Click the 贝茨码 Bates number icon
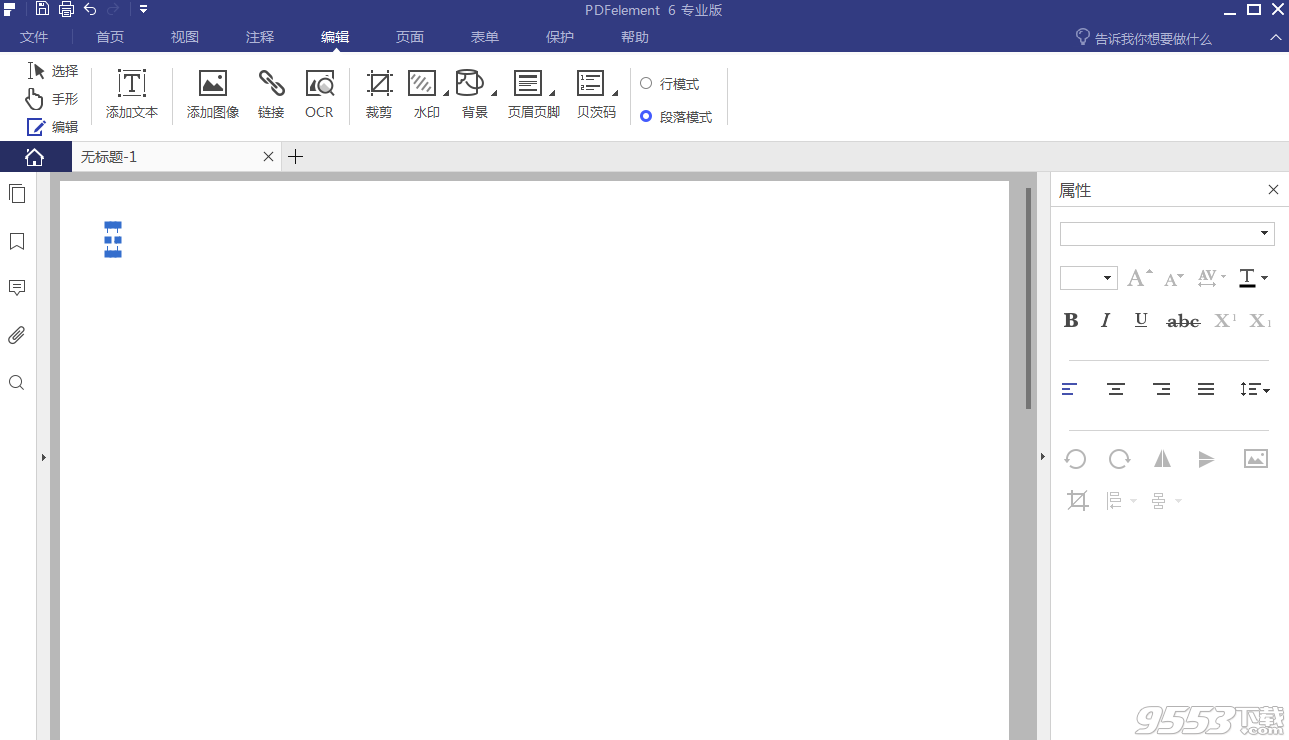This screenshot has width=1289, height=740. coord(591,82)
